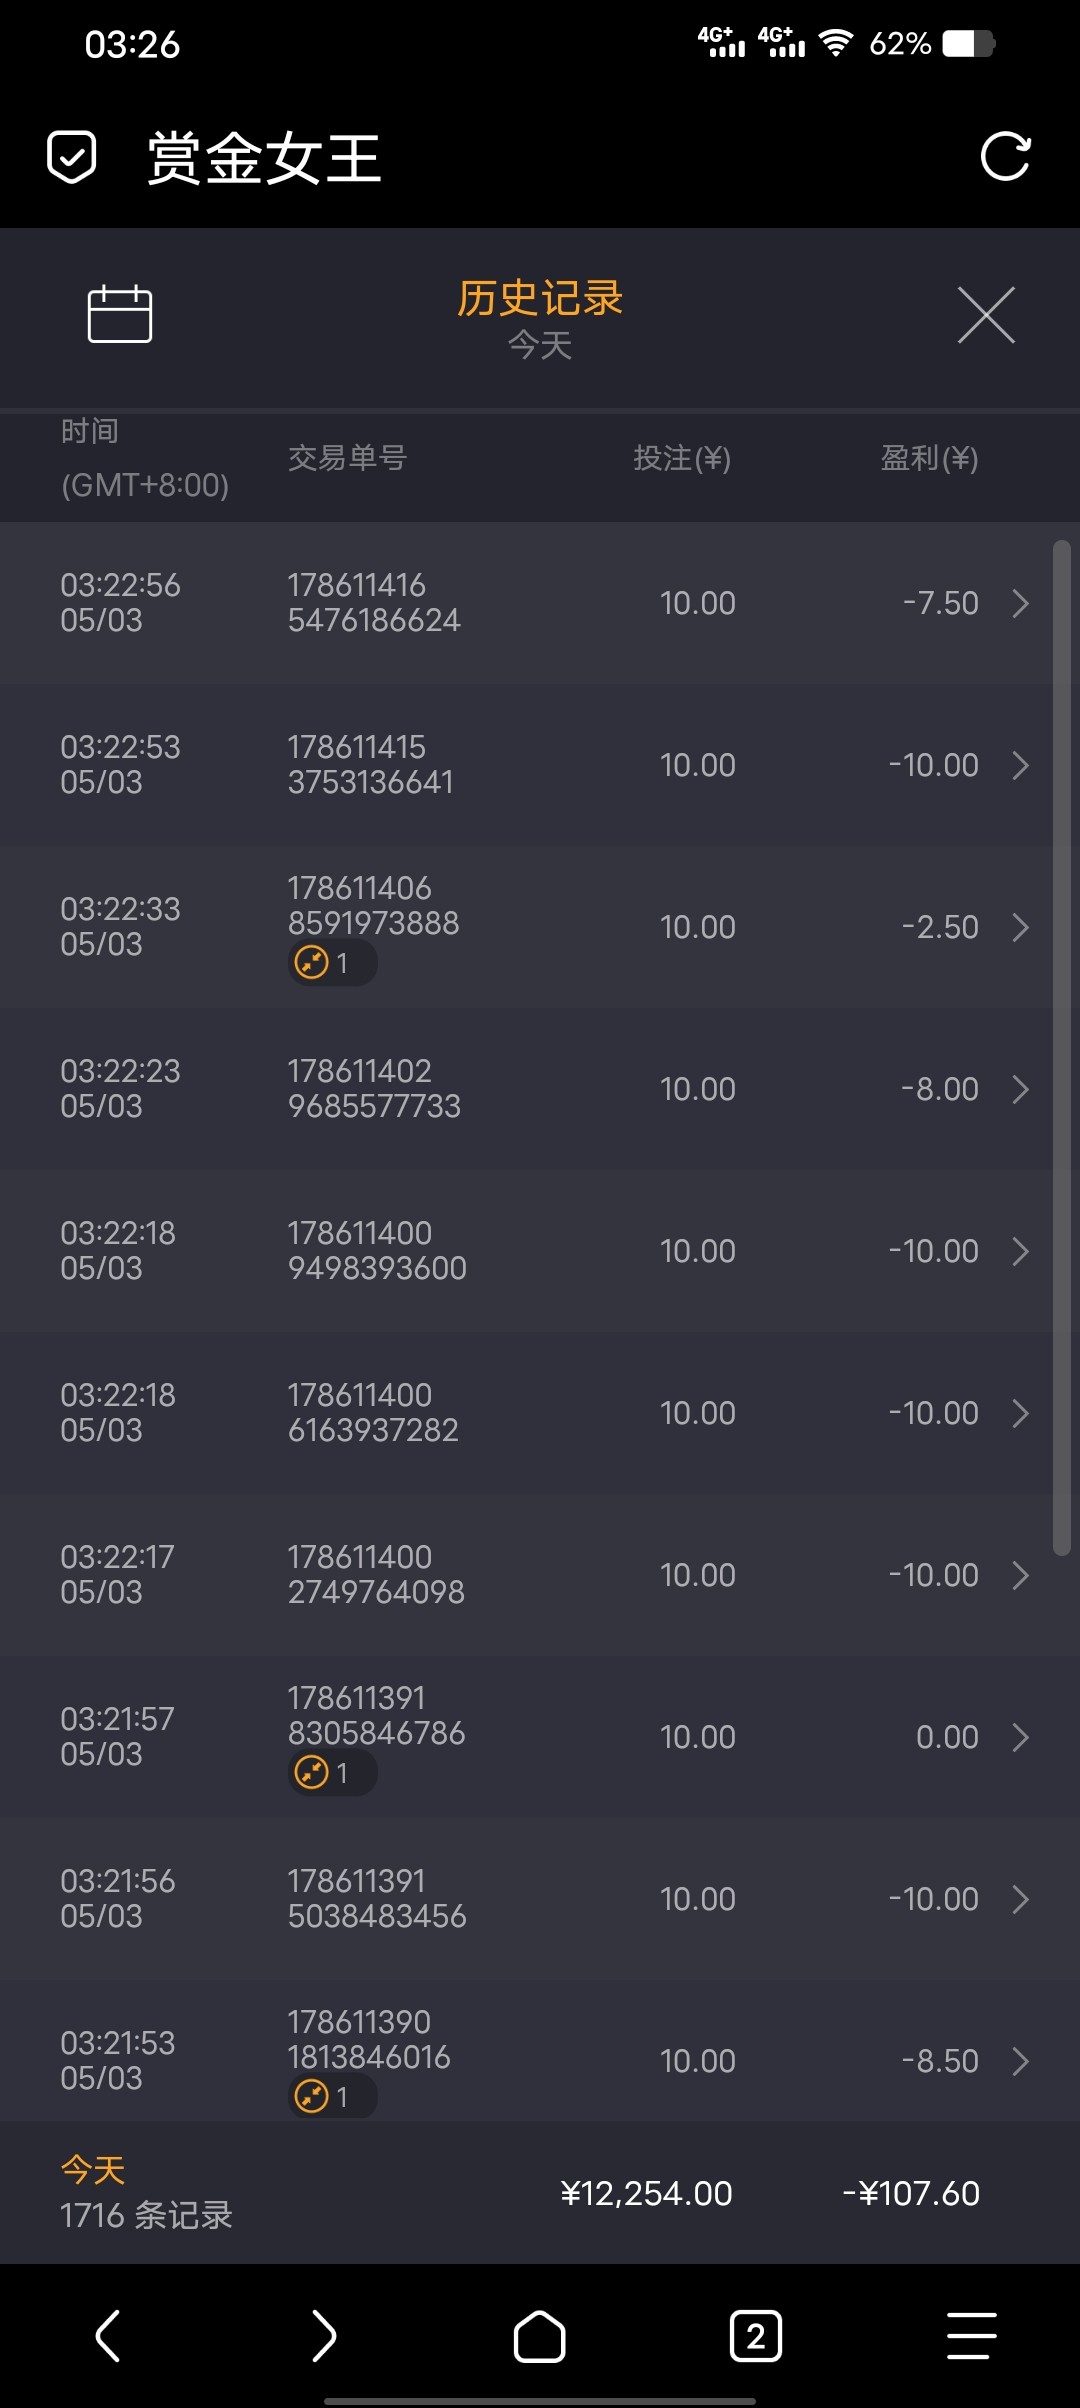Tap the refresh icon in header
Image resolution: width=1080 pixels, height=2408 pixels.
pos(1005,157)
